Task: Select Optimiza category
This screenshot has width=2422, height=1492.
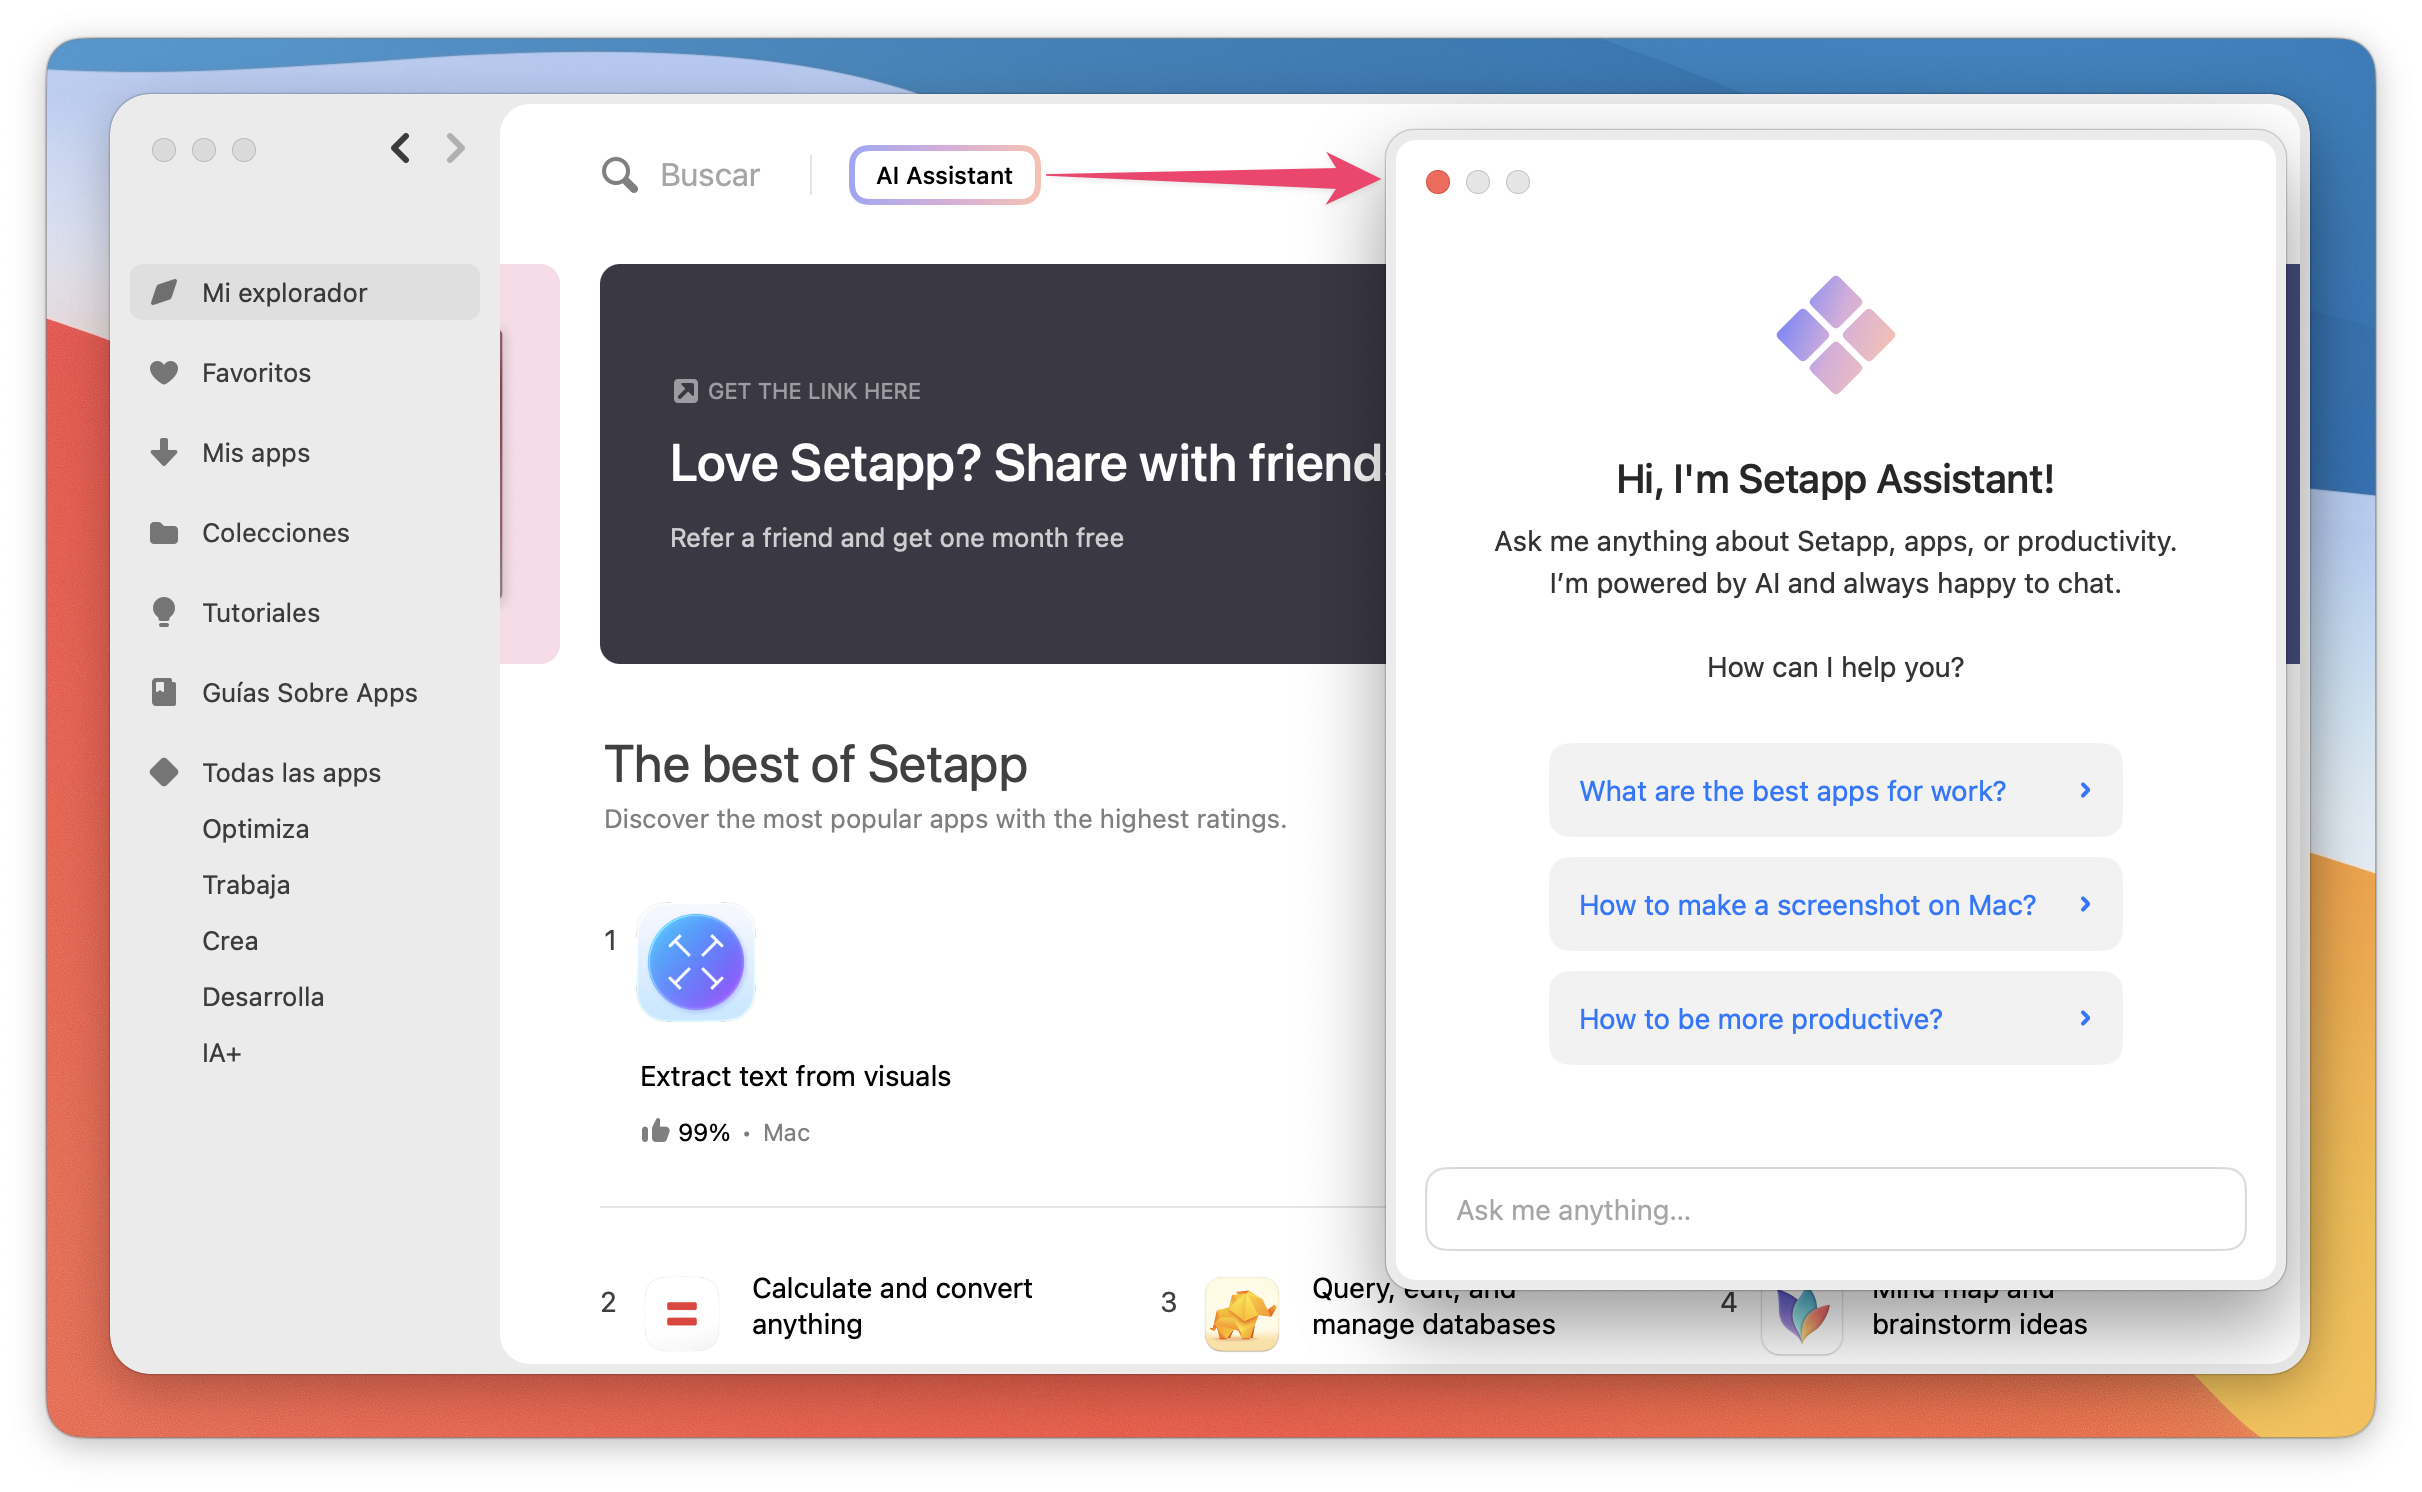Action: (255, 829)
